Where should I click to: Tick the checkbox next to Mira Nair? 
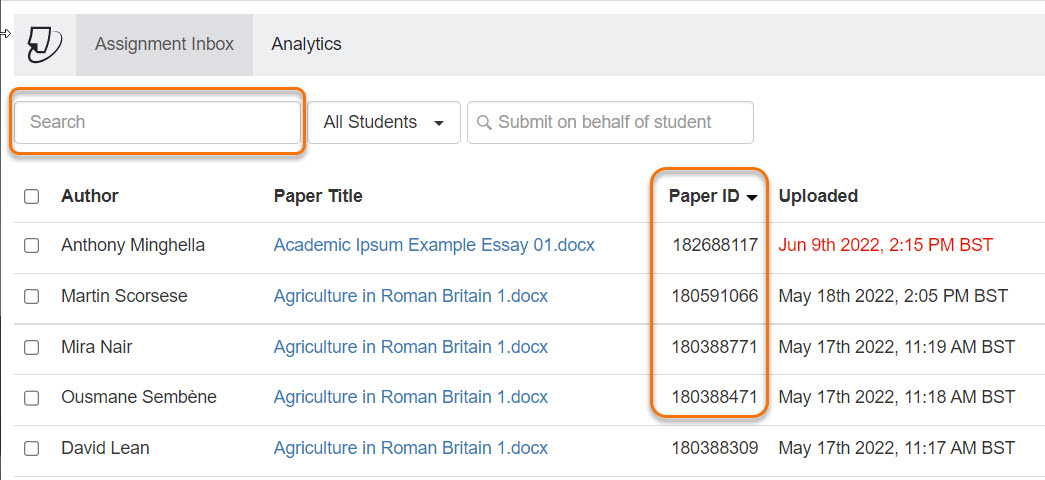click(x=32, y=347)
